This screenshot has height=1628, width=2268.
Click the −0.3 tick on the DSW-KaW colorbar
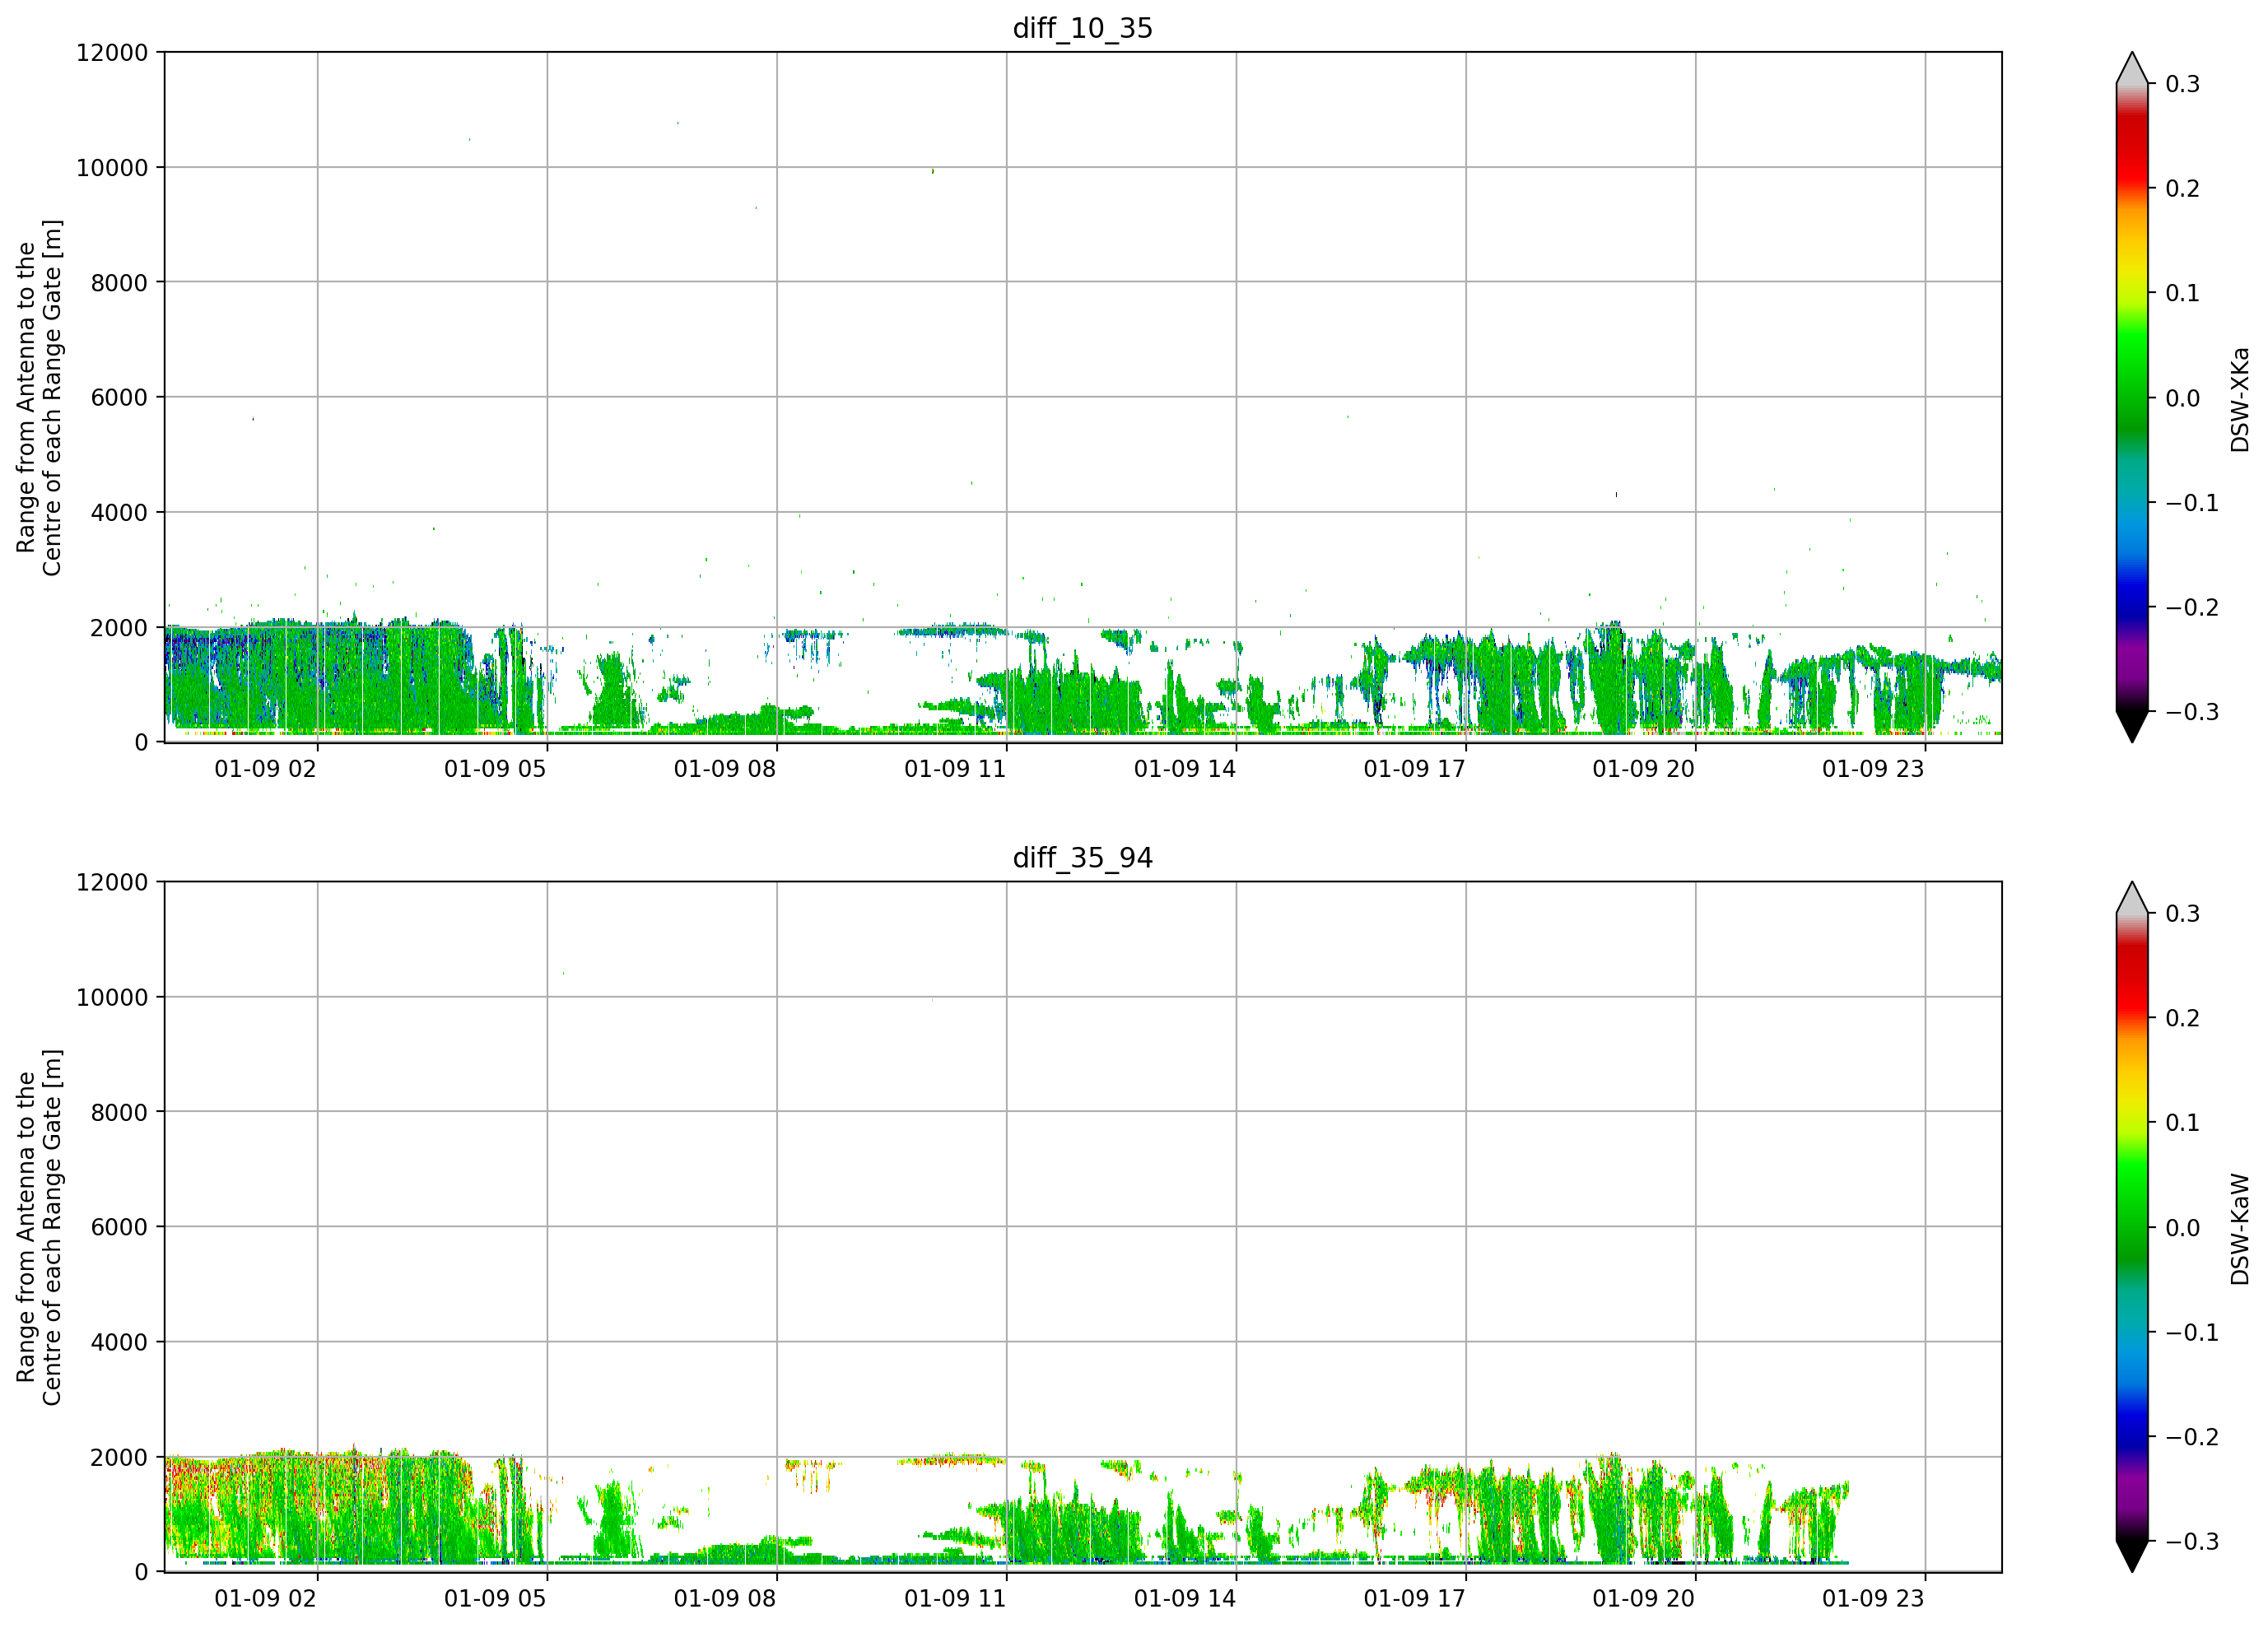click(2192, 1543)
